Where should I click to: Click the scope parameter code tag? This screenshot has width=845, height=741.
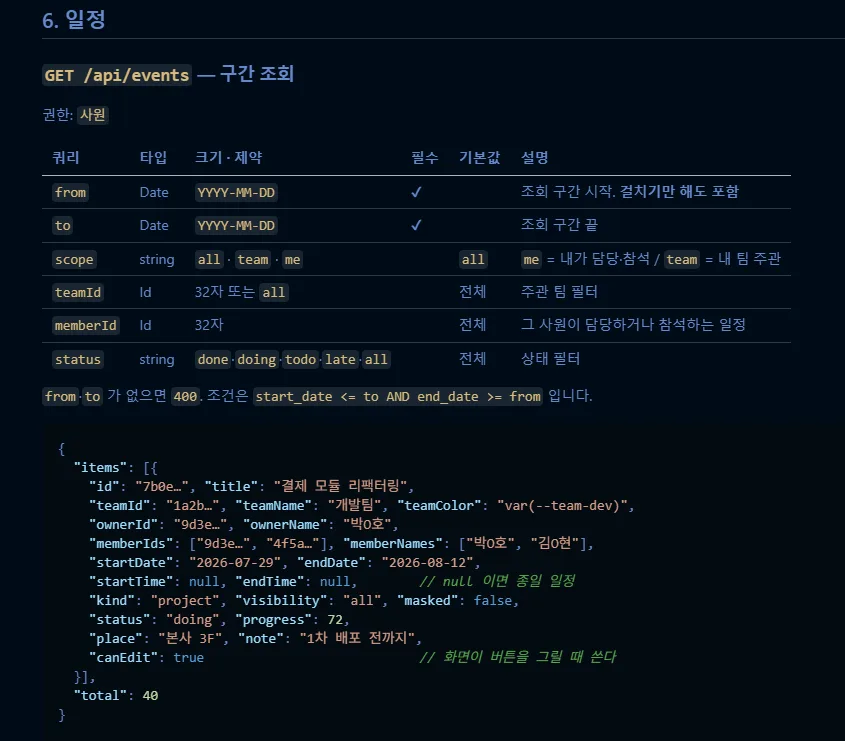74,260
